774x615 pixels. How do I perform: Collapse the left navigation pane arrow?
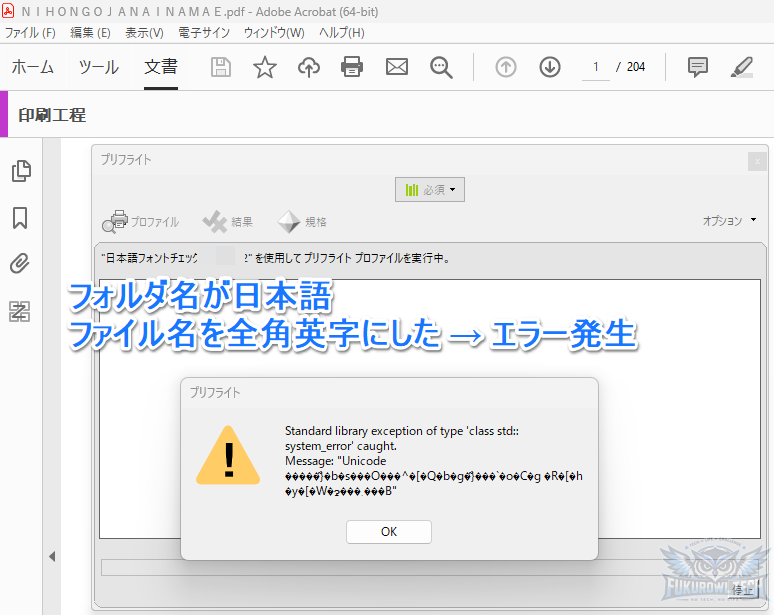tap(52, 557)
